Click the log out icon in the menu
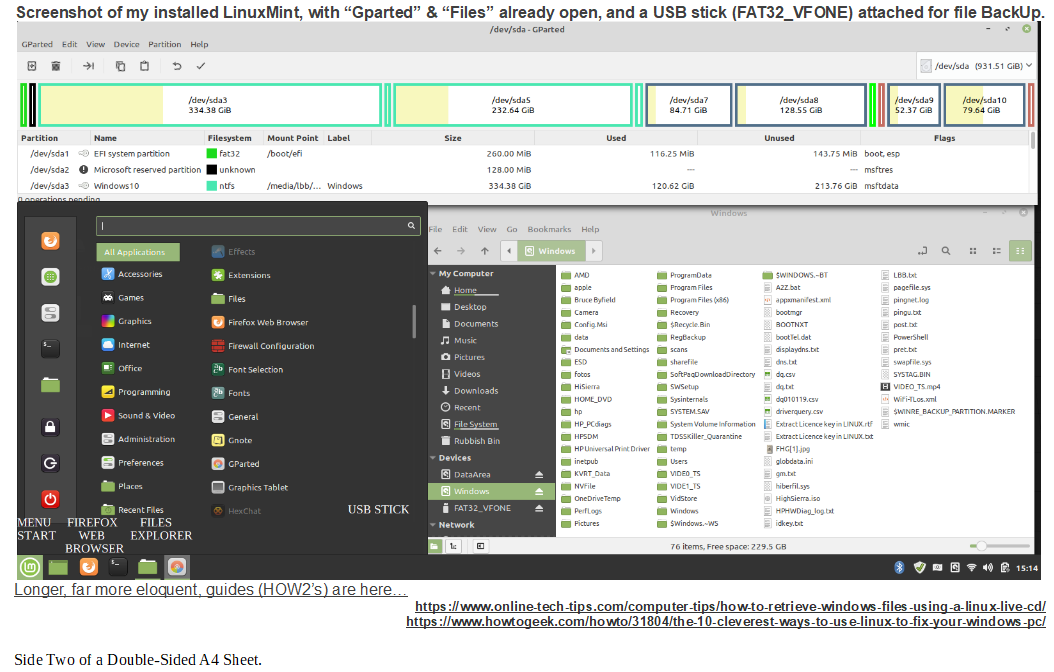This screenshot has width=1054, height=672. (x=50, y=463)
